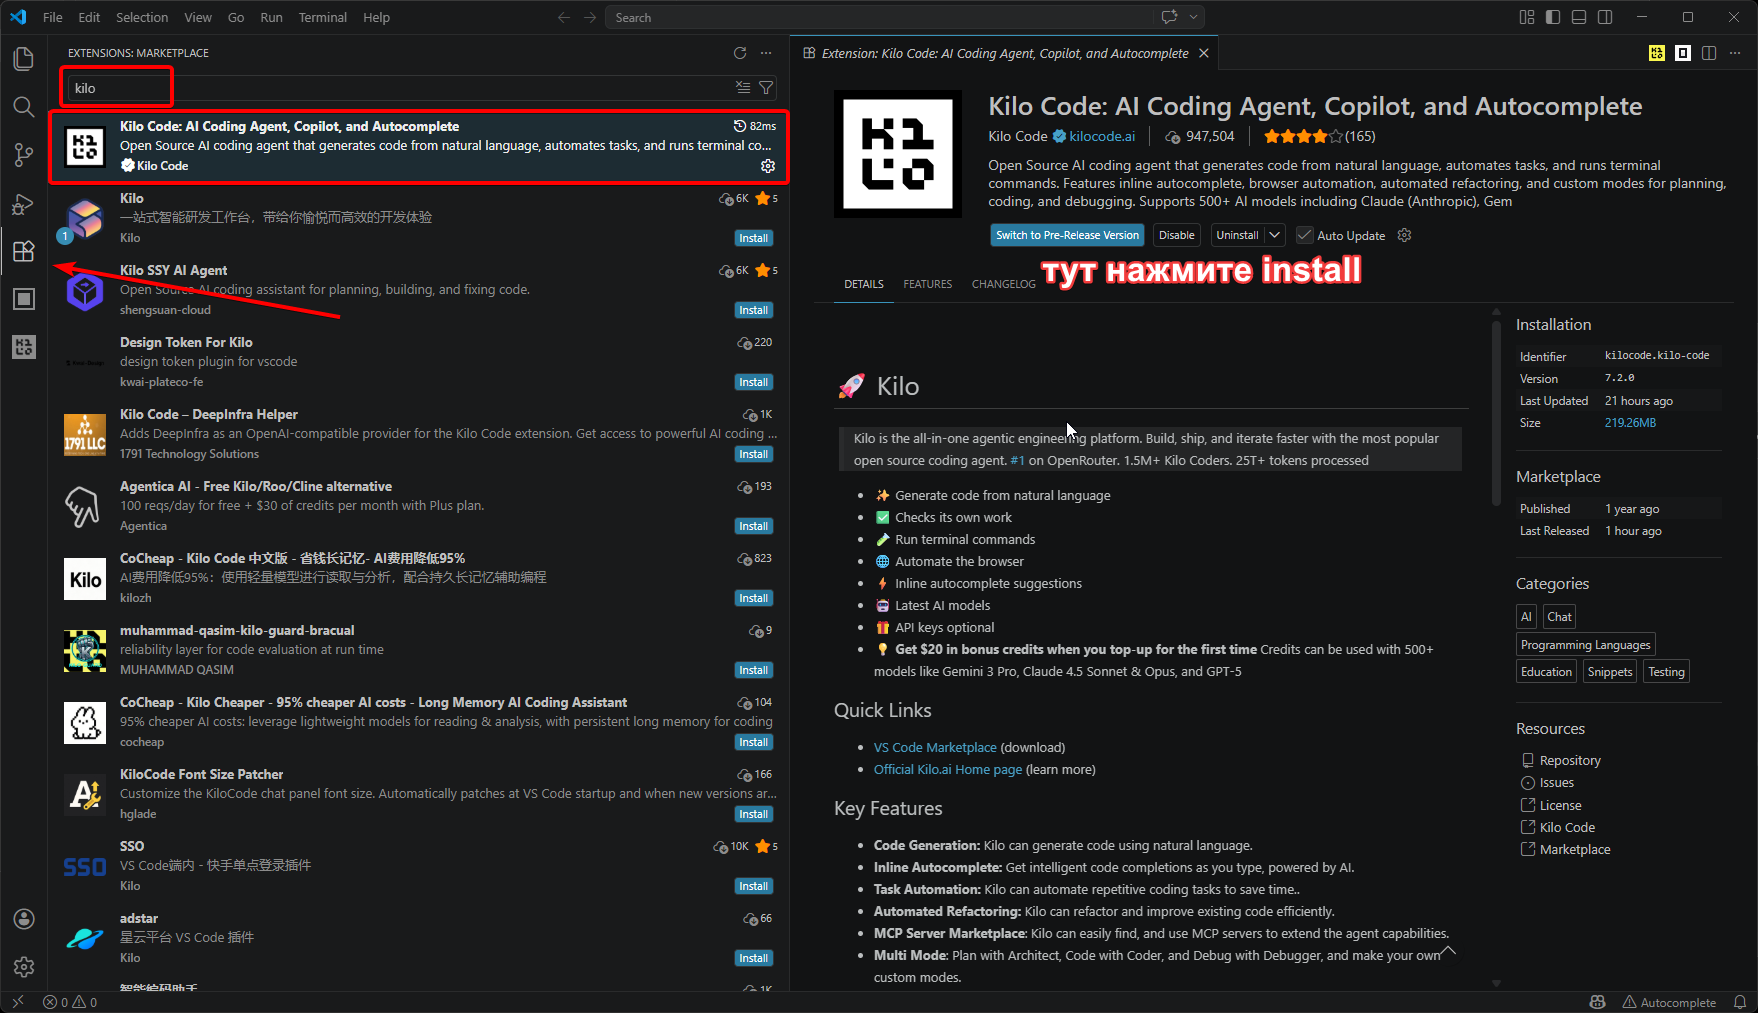Go back using the title bar arrow

pyautogui.click(x=564, y=17)
